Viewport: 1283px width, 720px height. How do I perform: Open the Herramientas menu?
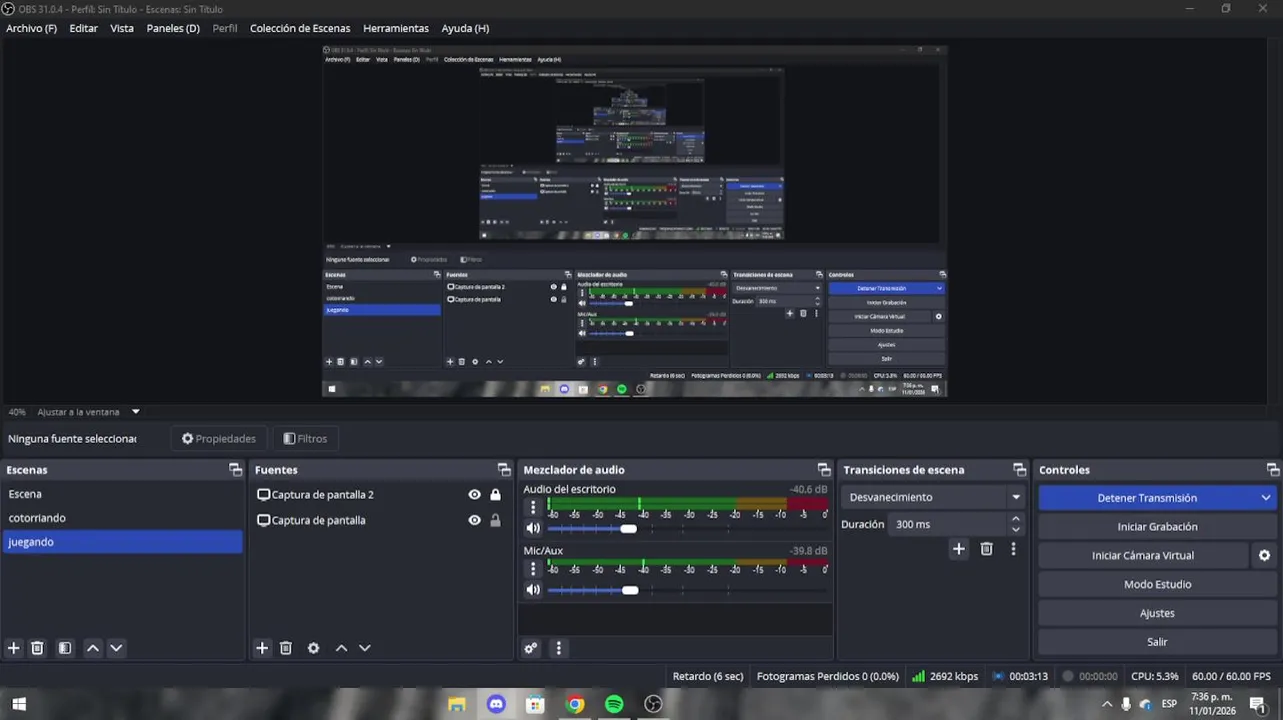[396, 28]
